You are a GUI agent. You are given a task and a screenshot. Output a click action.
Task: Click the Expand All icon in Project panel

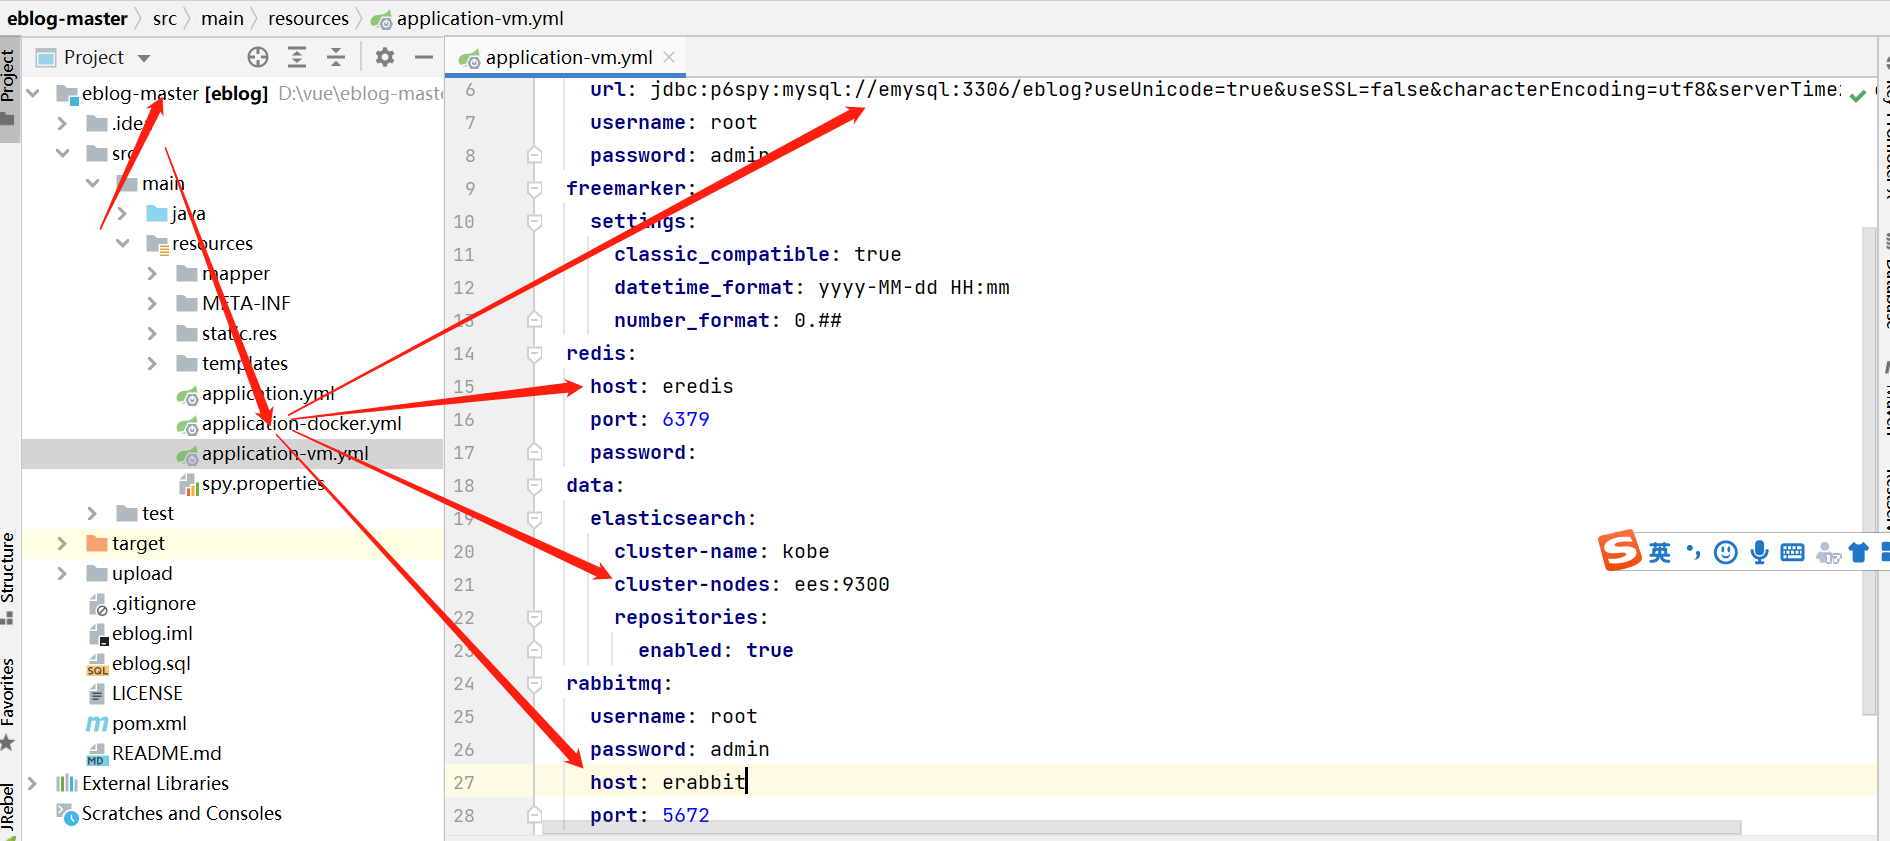point(297,57)
